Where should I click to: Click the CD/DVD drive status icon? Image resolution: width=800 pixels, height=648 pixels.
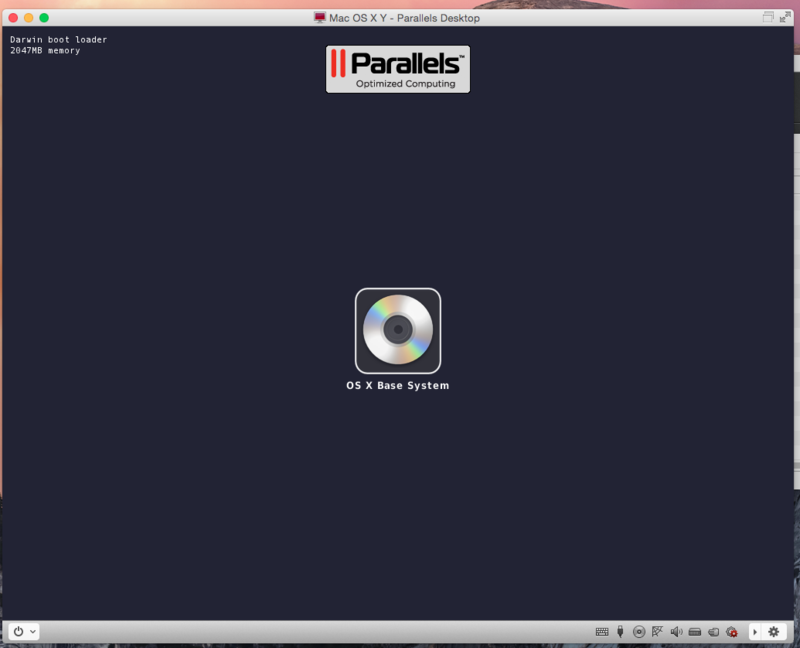coord(639,632)
